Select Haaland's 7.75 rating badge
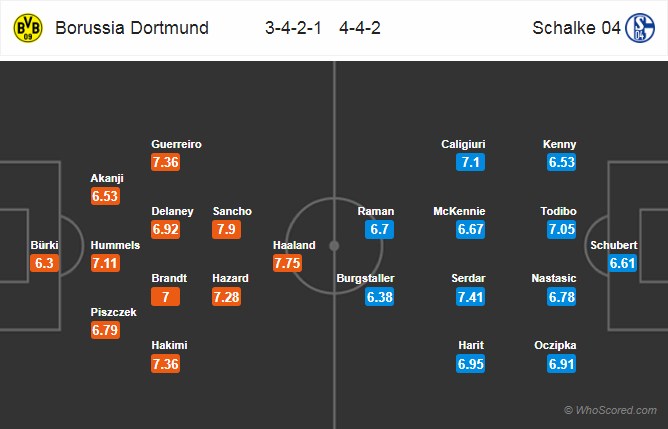 287,263
